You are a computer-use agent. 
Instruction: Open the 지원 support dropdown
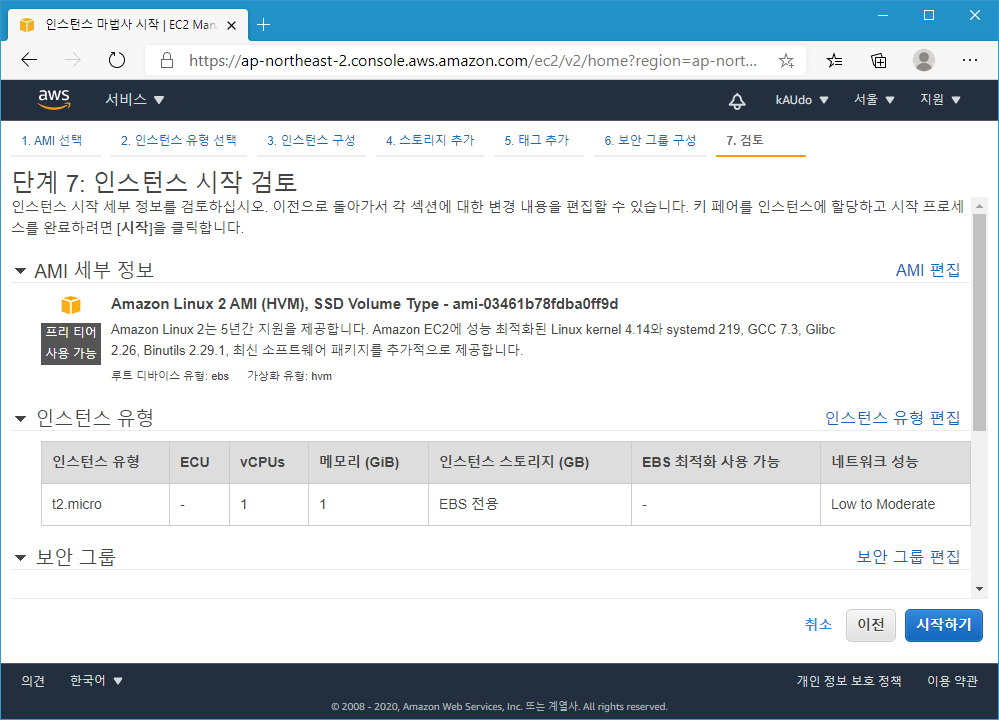940,99
